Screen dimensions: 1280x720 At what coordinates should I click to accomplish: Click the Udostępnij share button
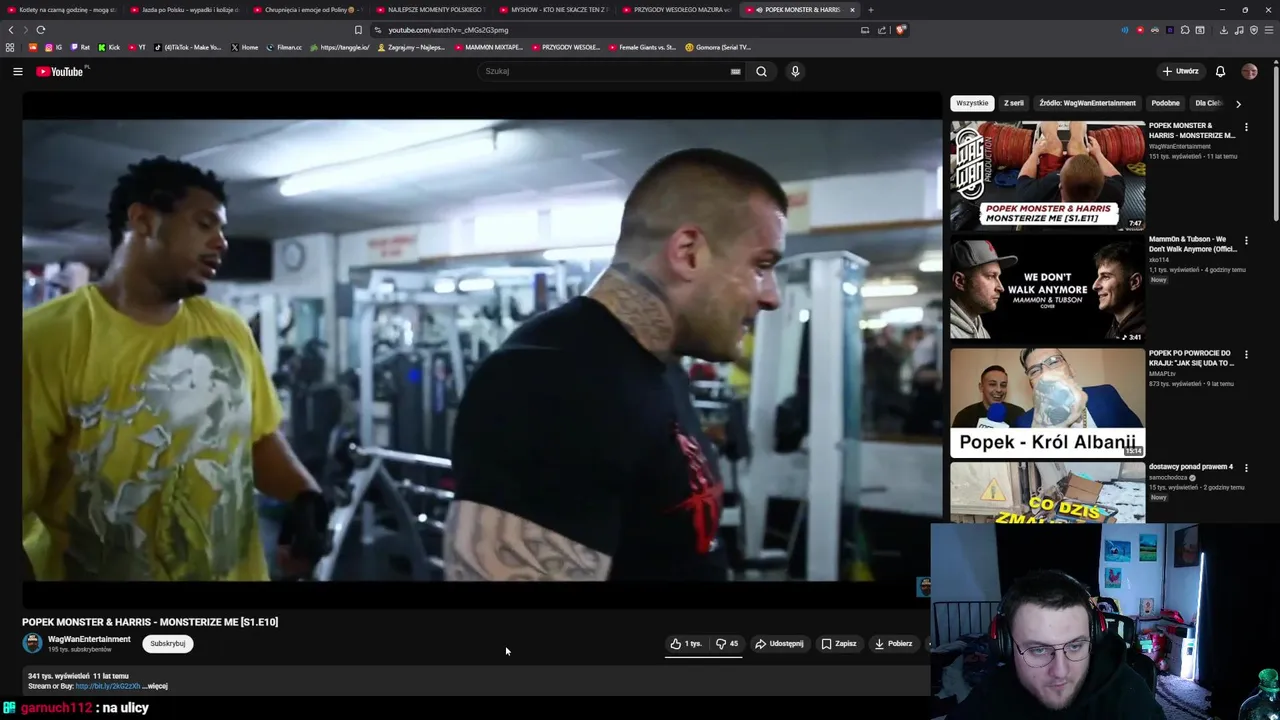point(780,644)
